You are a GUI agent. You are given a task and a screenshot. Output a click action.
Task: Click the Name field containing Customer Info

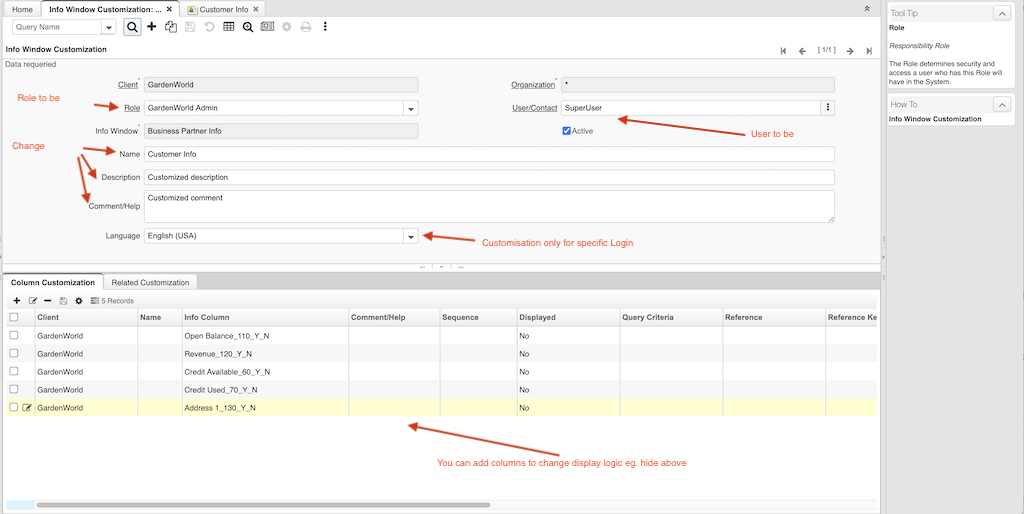pyautogui.click(x=488, y=154)
